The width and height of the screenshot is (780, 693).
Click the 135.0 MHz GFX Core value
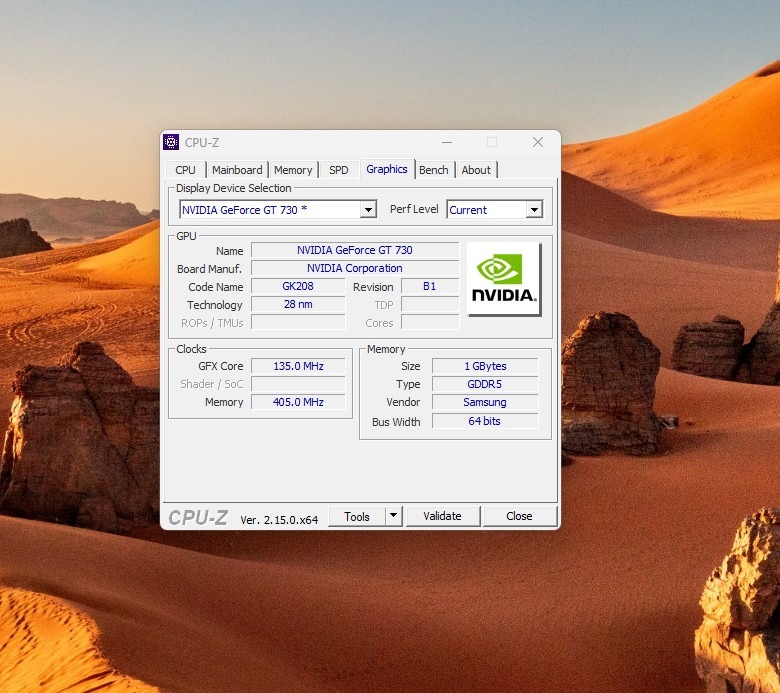point(298,366)
